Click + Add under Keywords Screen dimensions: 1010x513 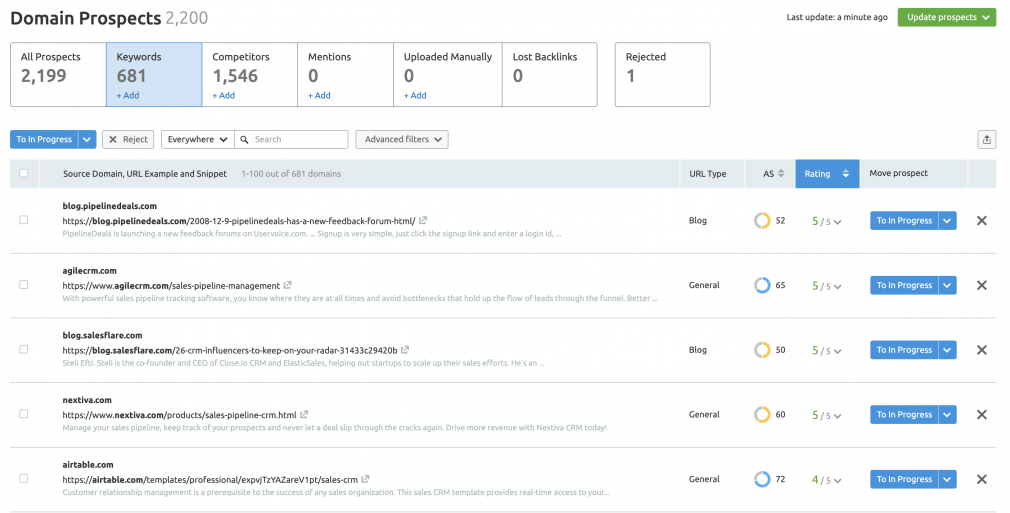coord(128,95)
